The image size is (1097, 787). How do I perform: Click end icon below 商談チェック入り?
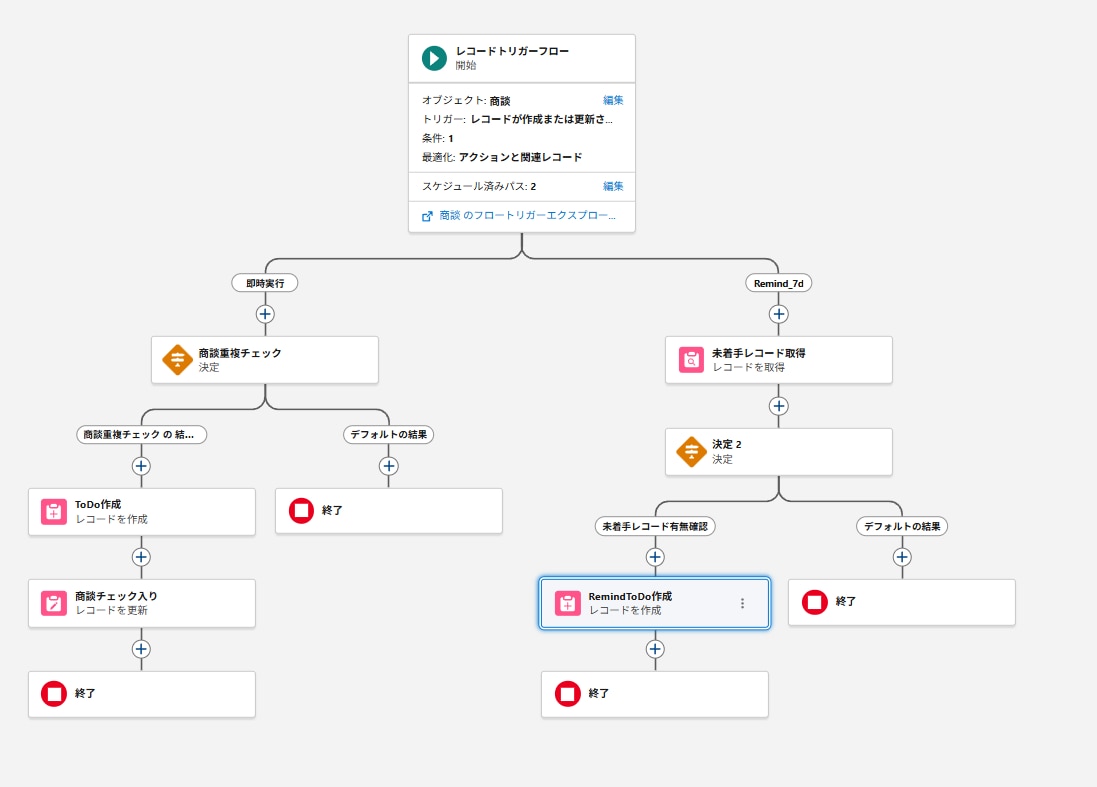tap(54, 694)
